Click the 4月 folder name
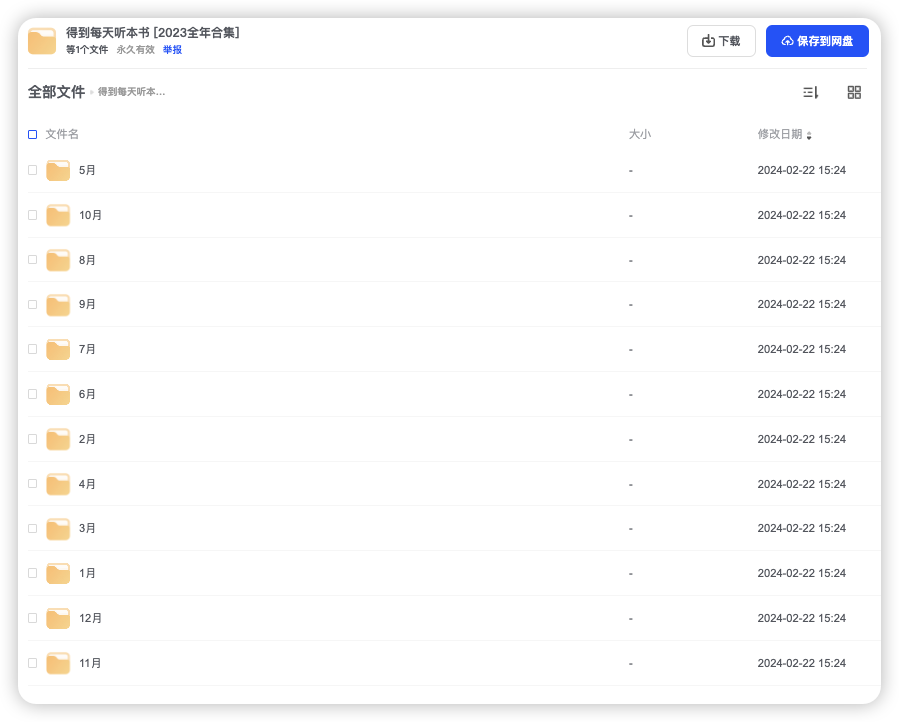Viewport: 899px width, 722px height. 87,483
